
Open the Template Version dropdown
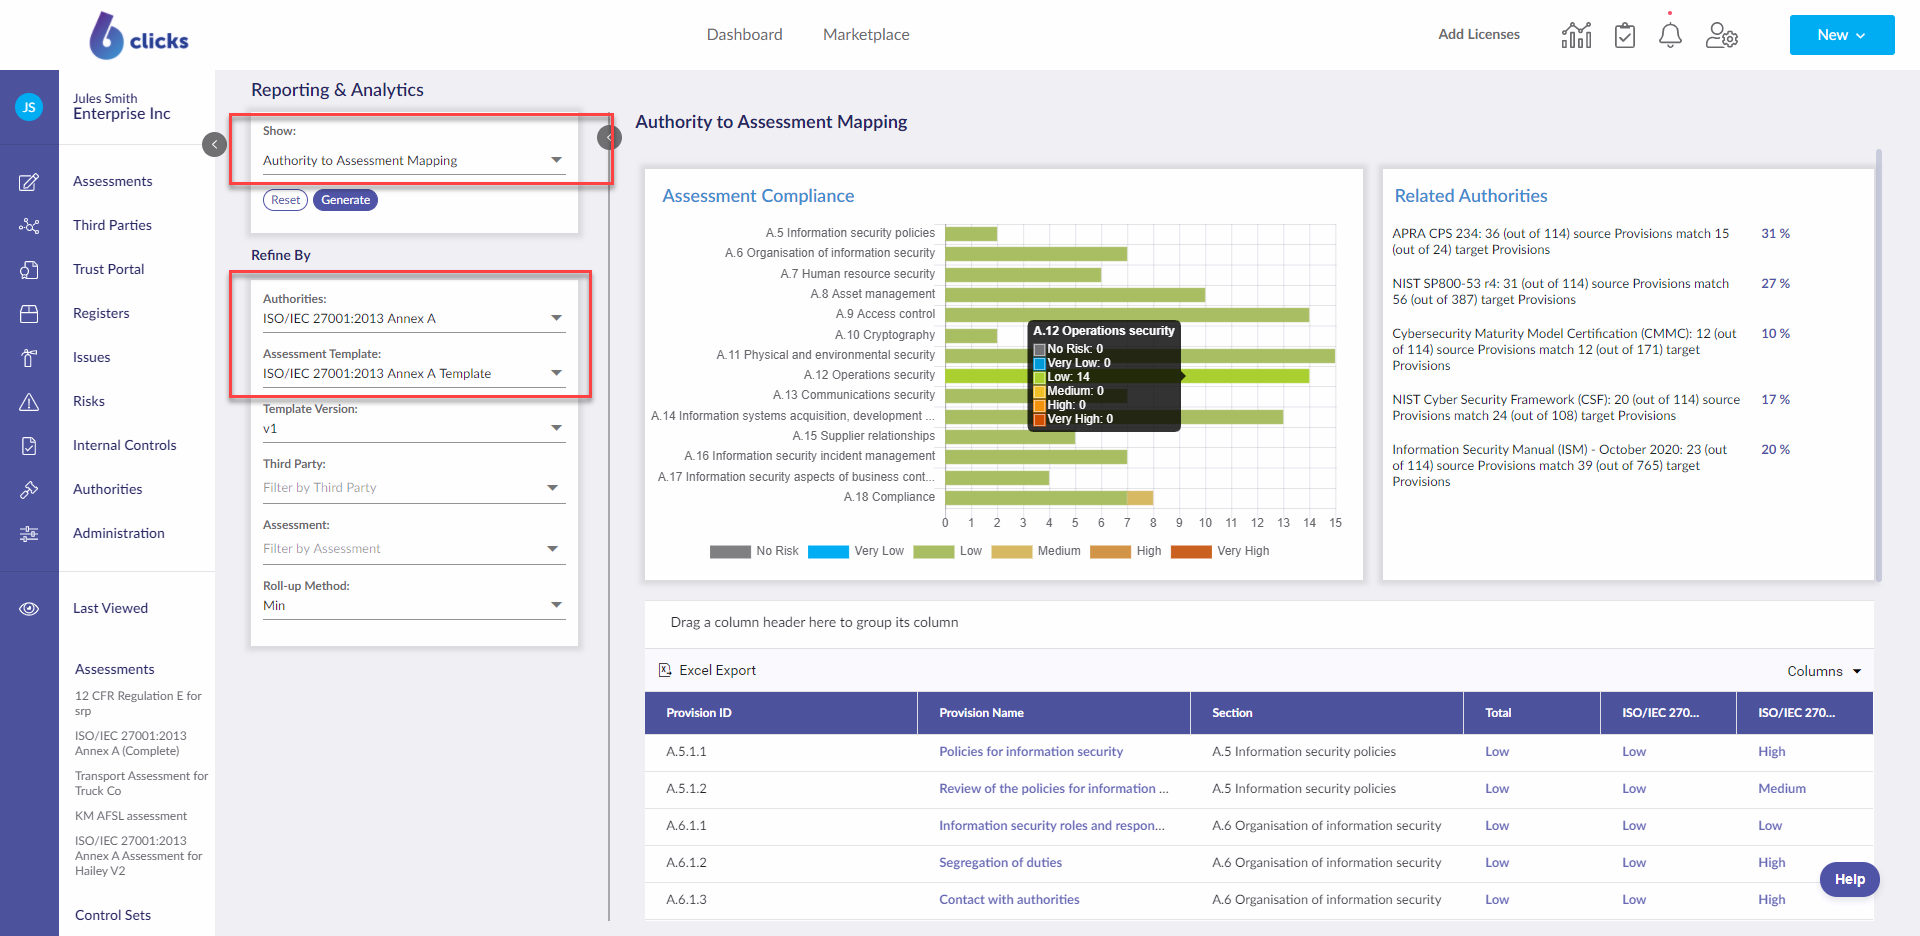click(x=414, y=428)
